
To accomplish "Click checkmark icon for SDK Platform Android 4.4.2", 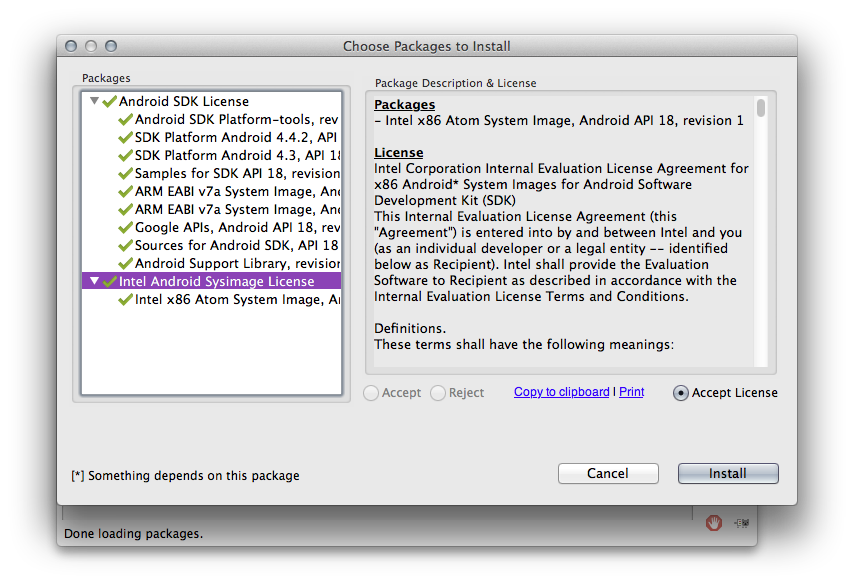I will click(x=126, y=137).
